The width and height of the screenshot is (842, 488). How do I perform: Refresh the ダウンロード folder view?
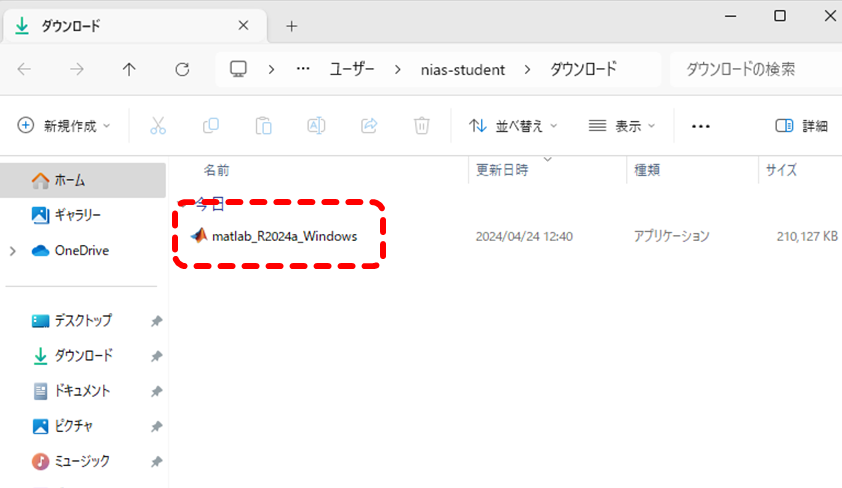182,69
